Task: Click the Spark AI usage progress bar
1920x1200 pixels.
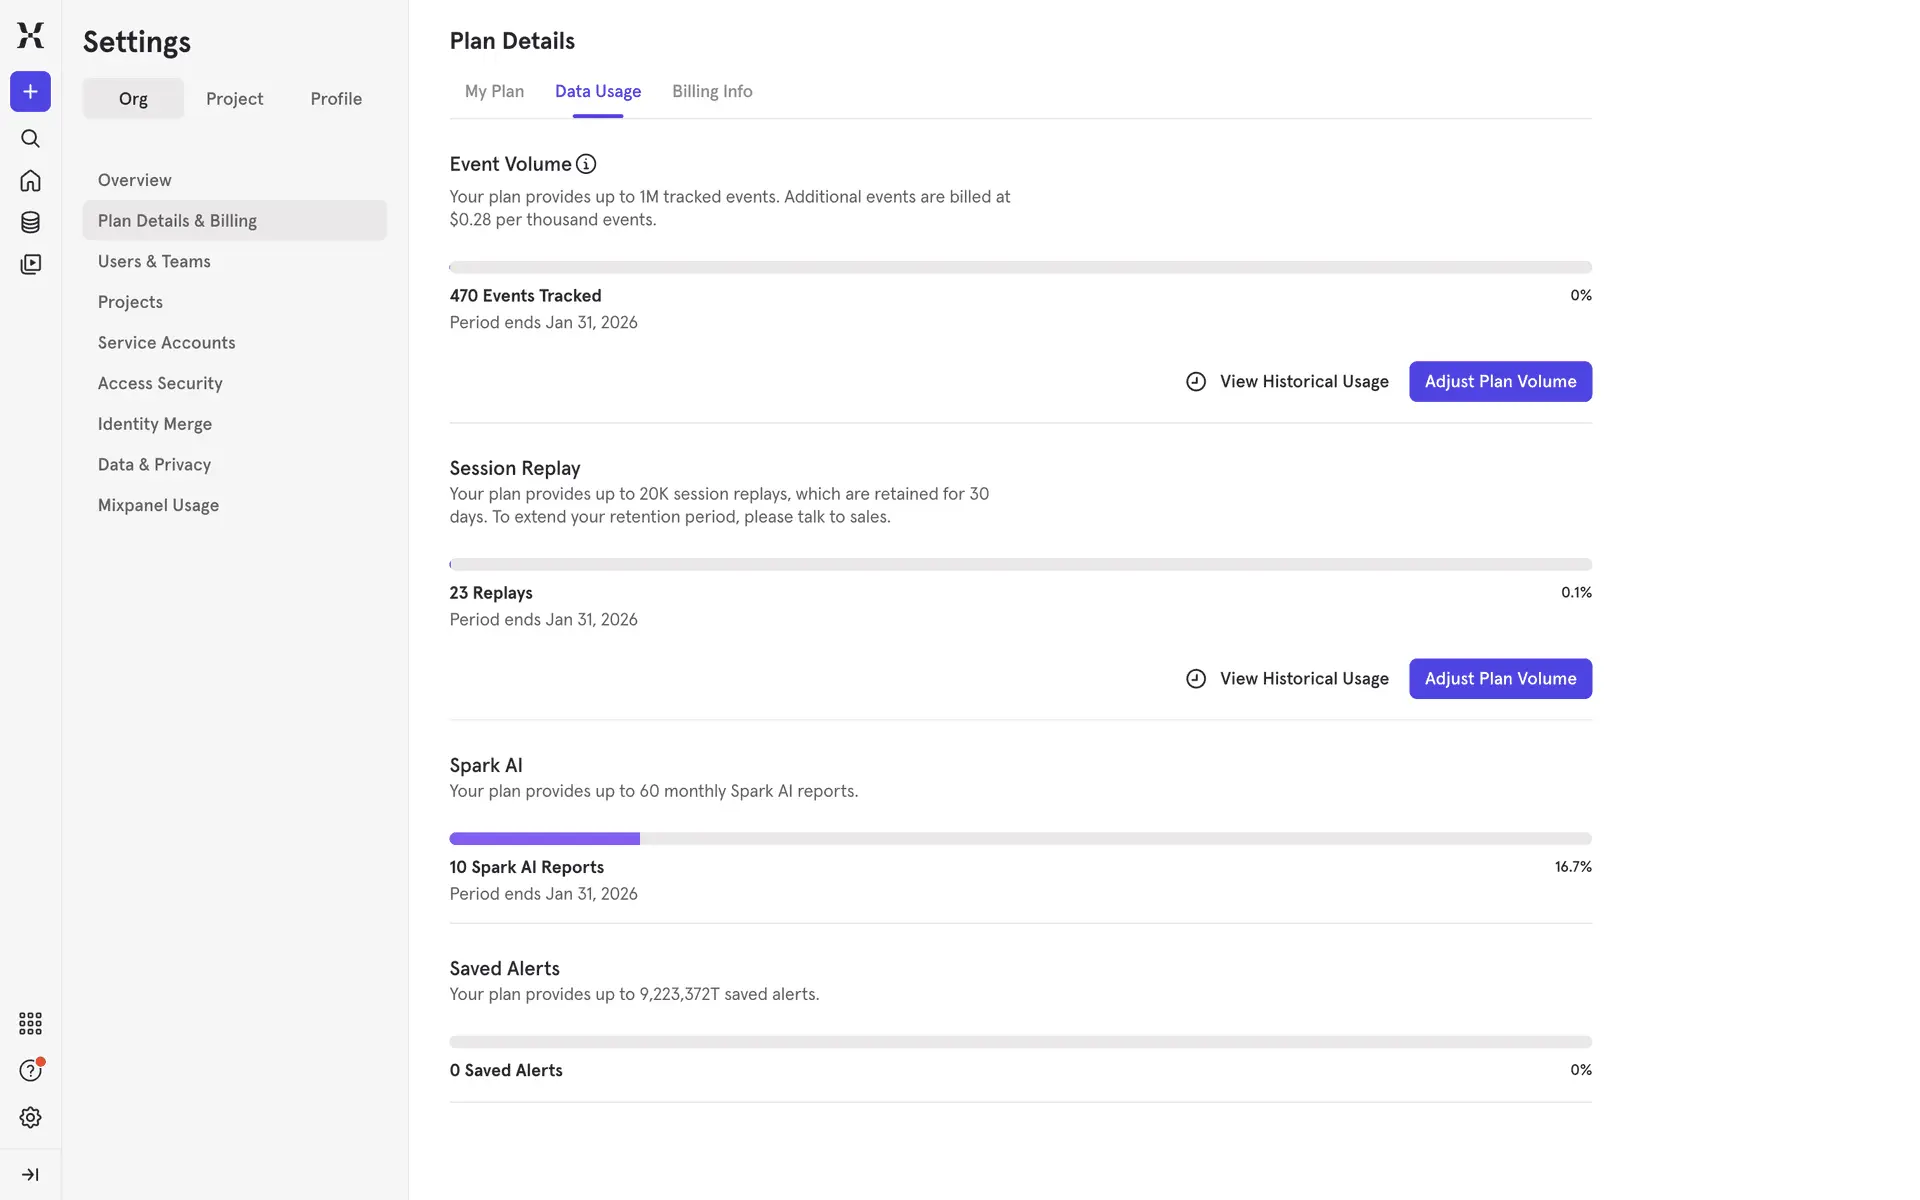Action: (x=1020, y=838)
